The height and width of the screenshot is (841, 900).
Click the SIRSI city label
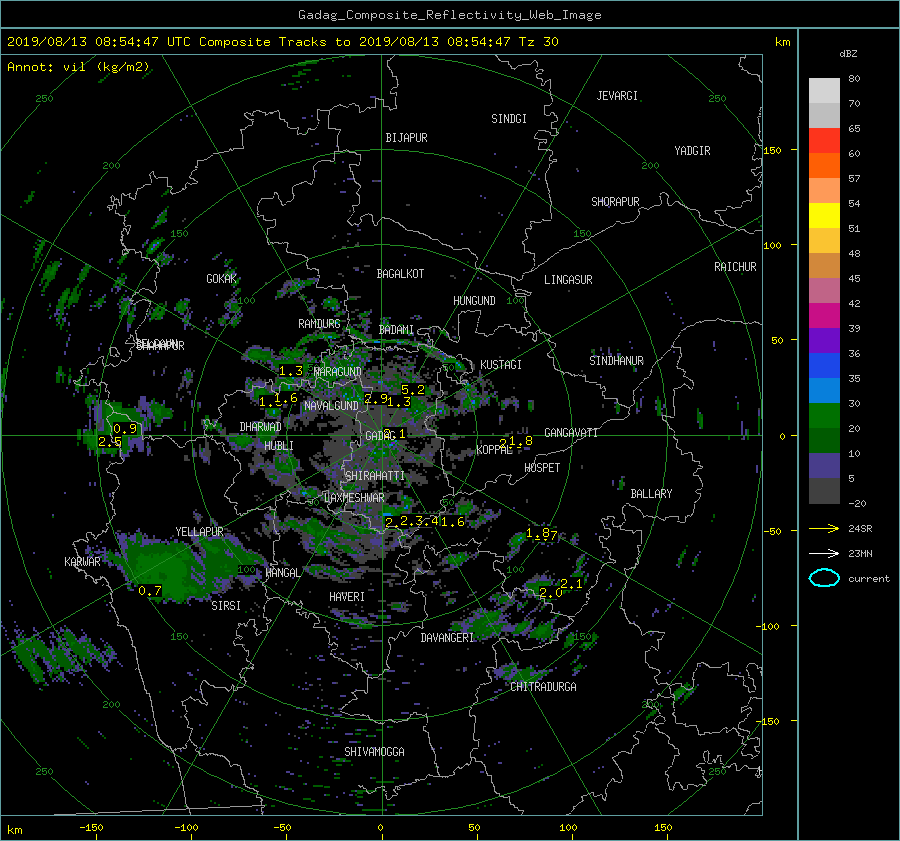[x=226, y=606]
